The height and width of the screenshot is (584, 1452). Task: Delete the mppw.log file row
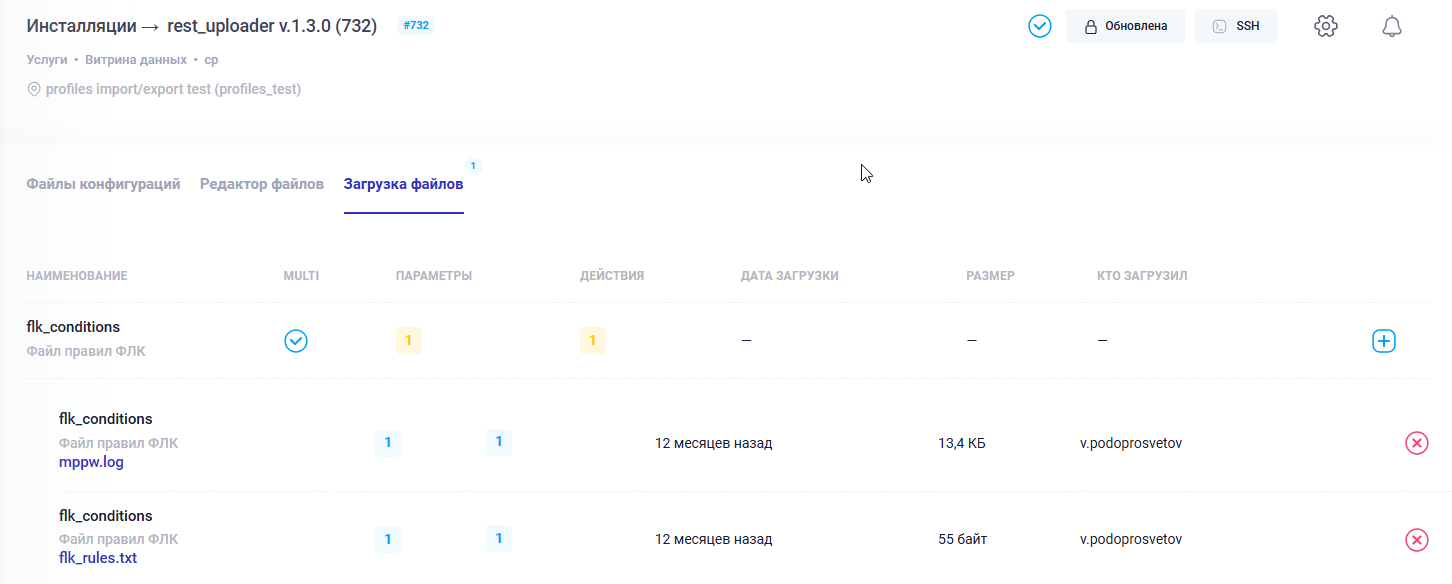(x=1416, y=443)
